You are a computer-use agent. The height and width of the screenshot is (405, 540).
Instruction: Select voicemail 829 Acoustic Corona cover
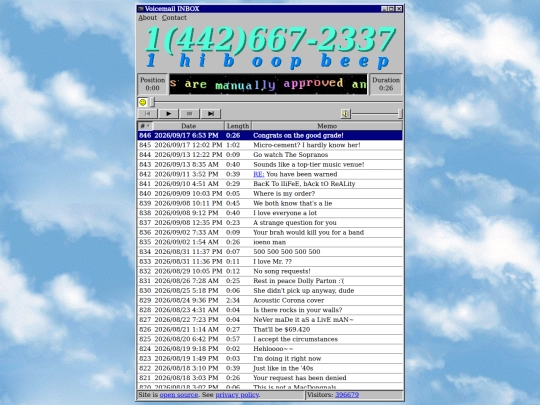click(x=270, y=300)
